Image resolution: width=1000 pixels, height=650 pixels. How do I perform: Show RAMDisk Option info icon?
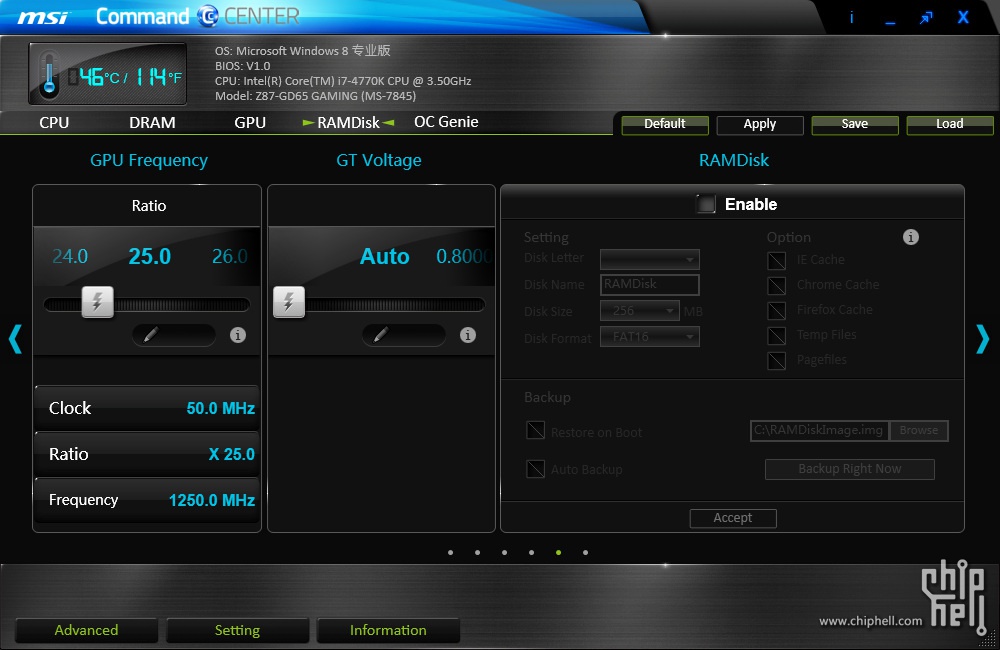911,237
